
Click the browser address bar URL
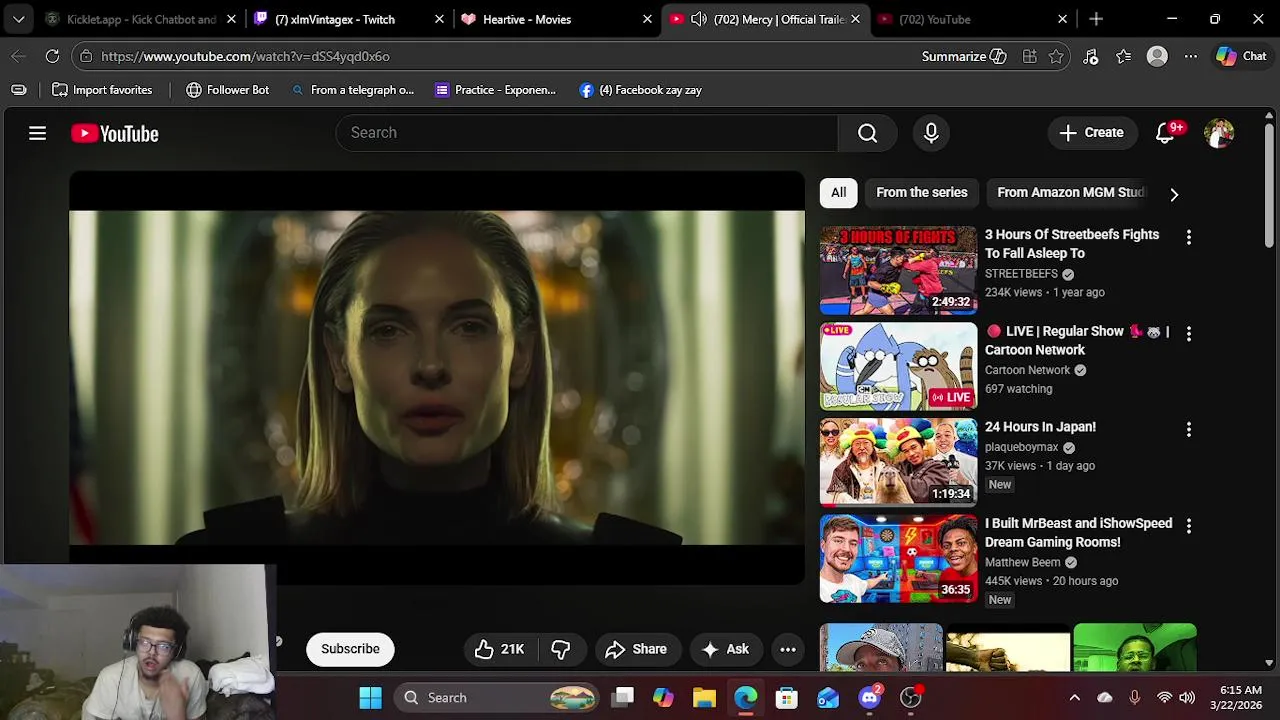(245, 56)
